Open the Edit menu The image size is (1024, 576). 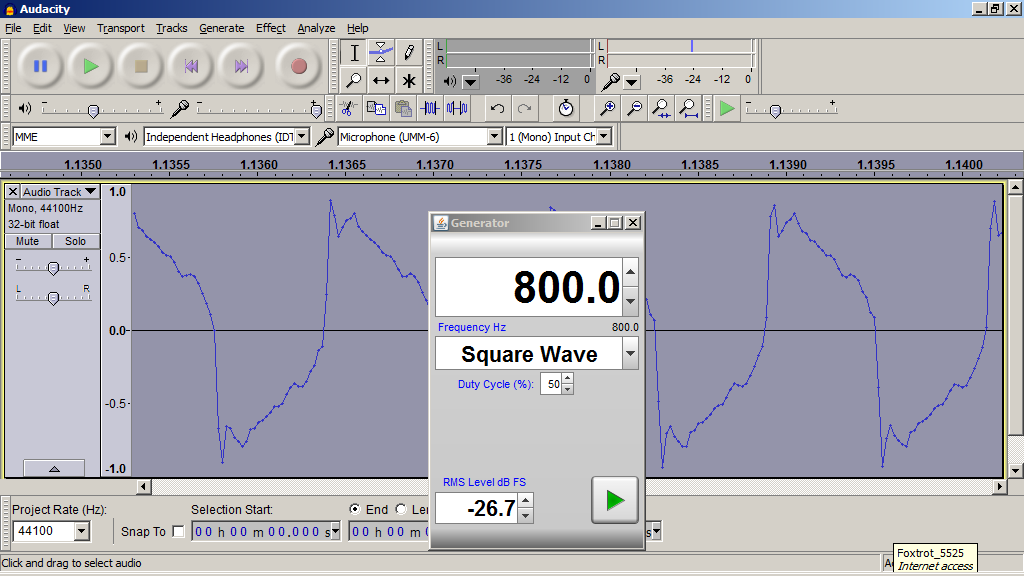[x=42, y=28]
